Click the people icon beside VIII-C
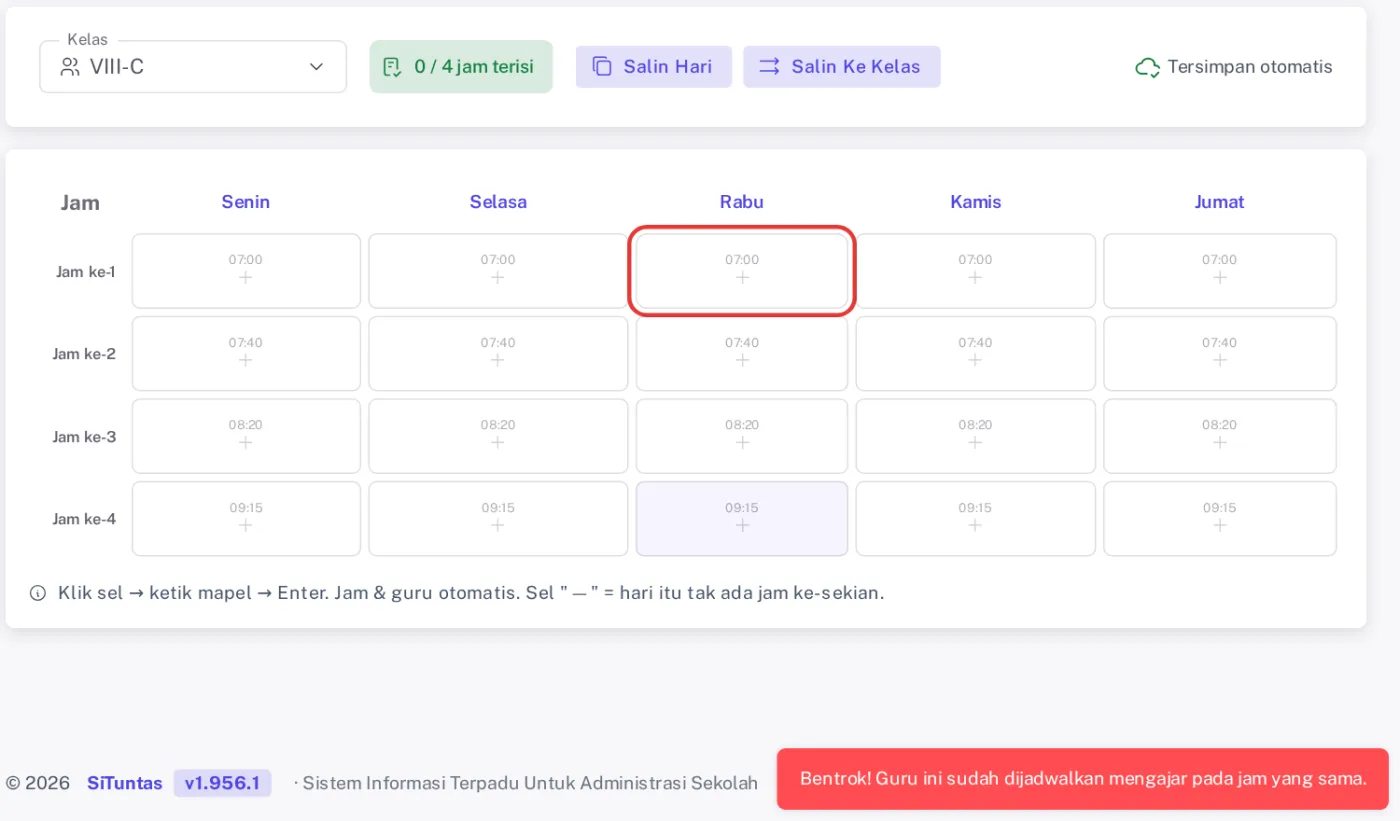This screenshot has width=1400, height=821. (x=70, y=67)
